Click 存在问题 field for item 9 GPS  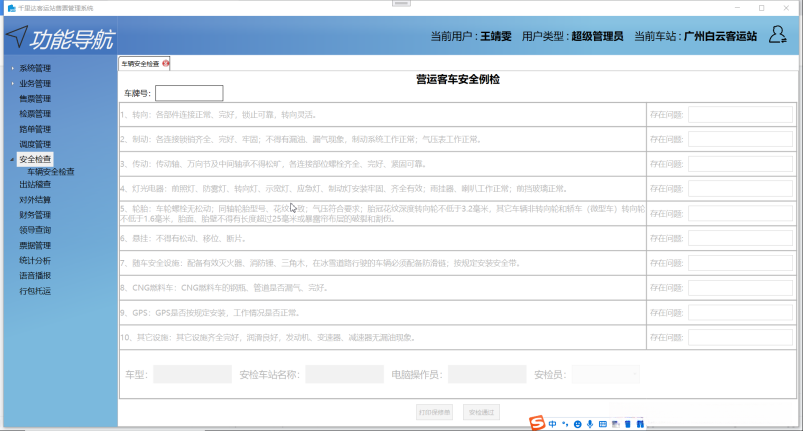tap(741, 313)
